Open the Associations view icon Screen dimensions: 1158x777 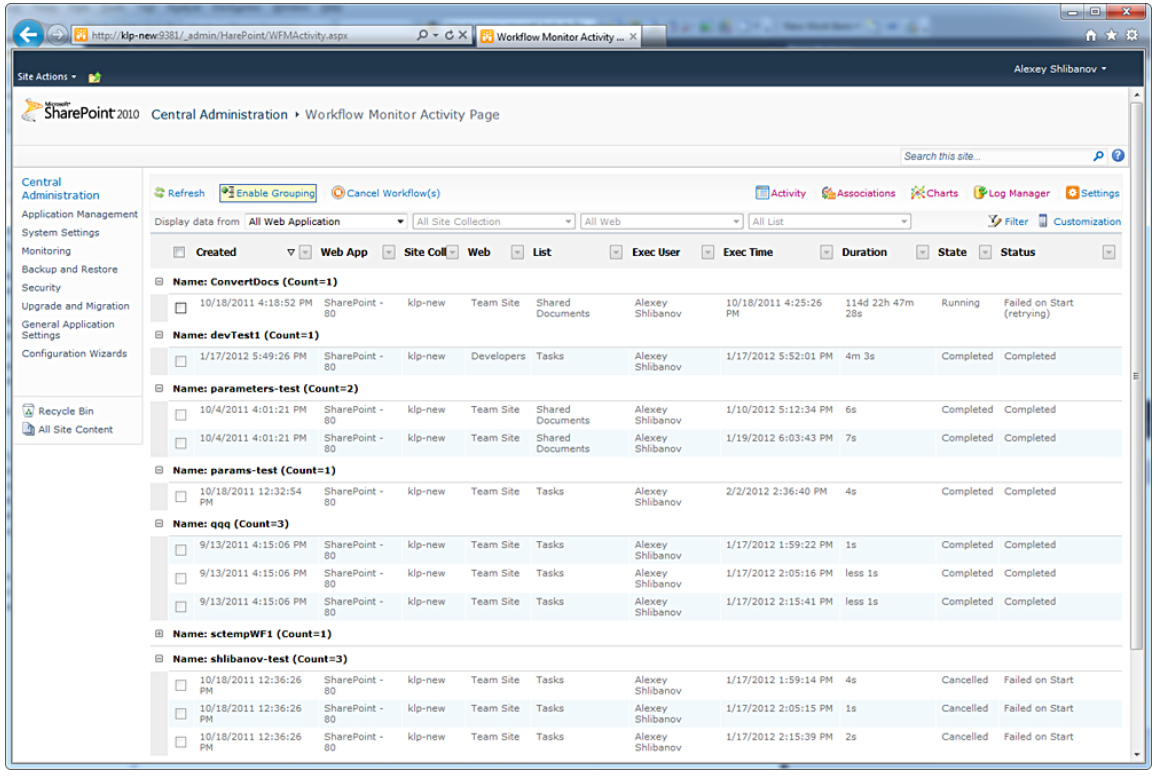pos(828,193)
